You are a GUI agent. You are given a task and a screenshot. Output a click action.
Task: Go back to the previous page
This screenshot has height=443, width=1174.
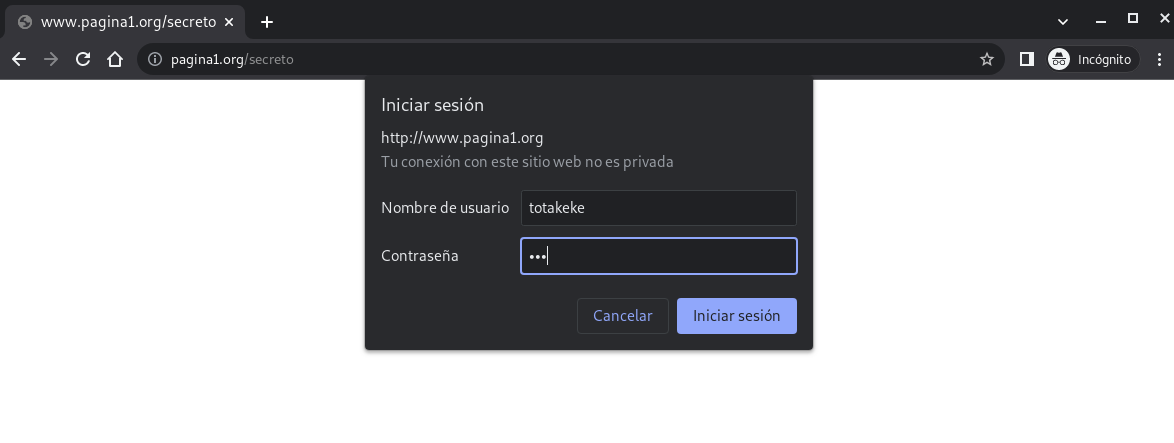pos(19,59)
